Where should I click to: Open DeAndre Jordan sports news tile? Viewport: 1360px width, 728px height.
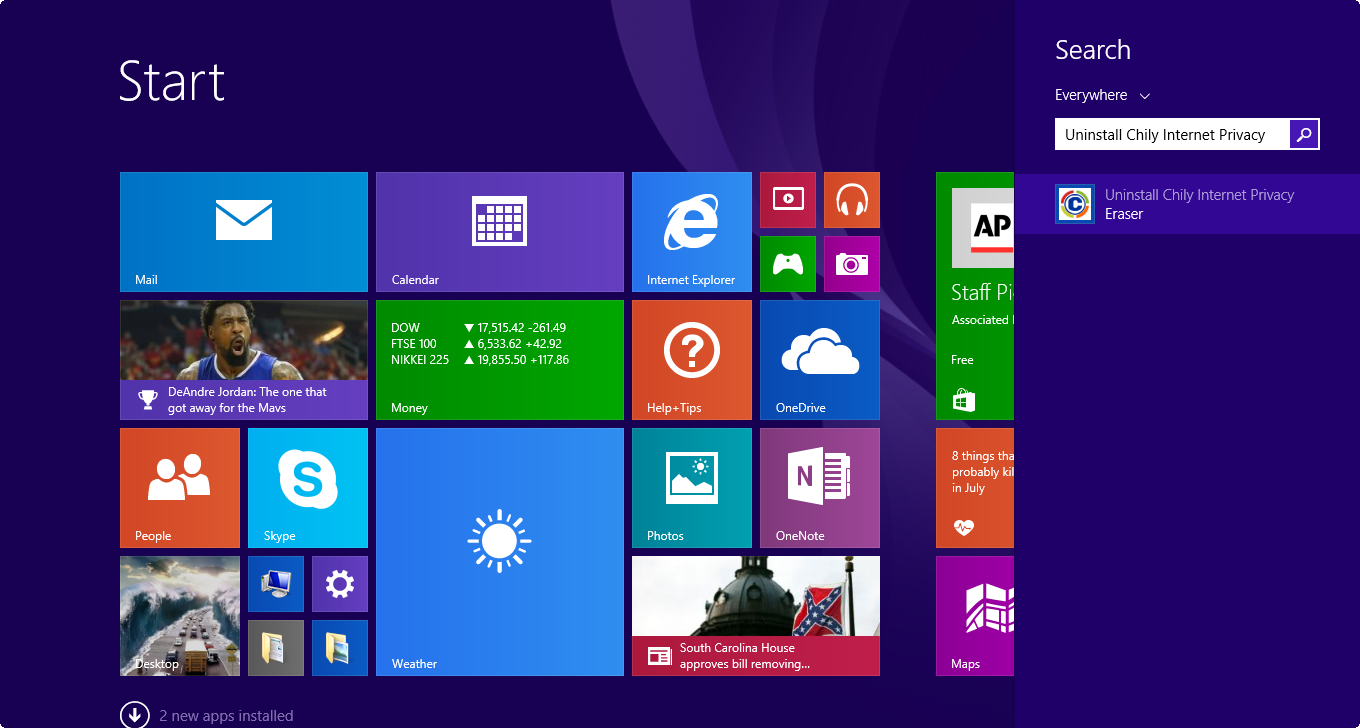click(x=244, y=360)
